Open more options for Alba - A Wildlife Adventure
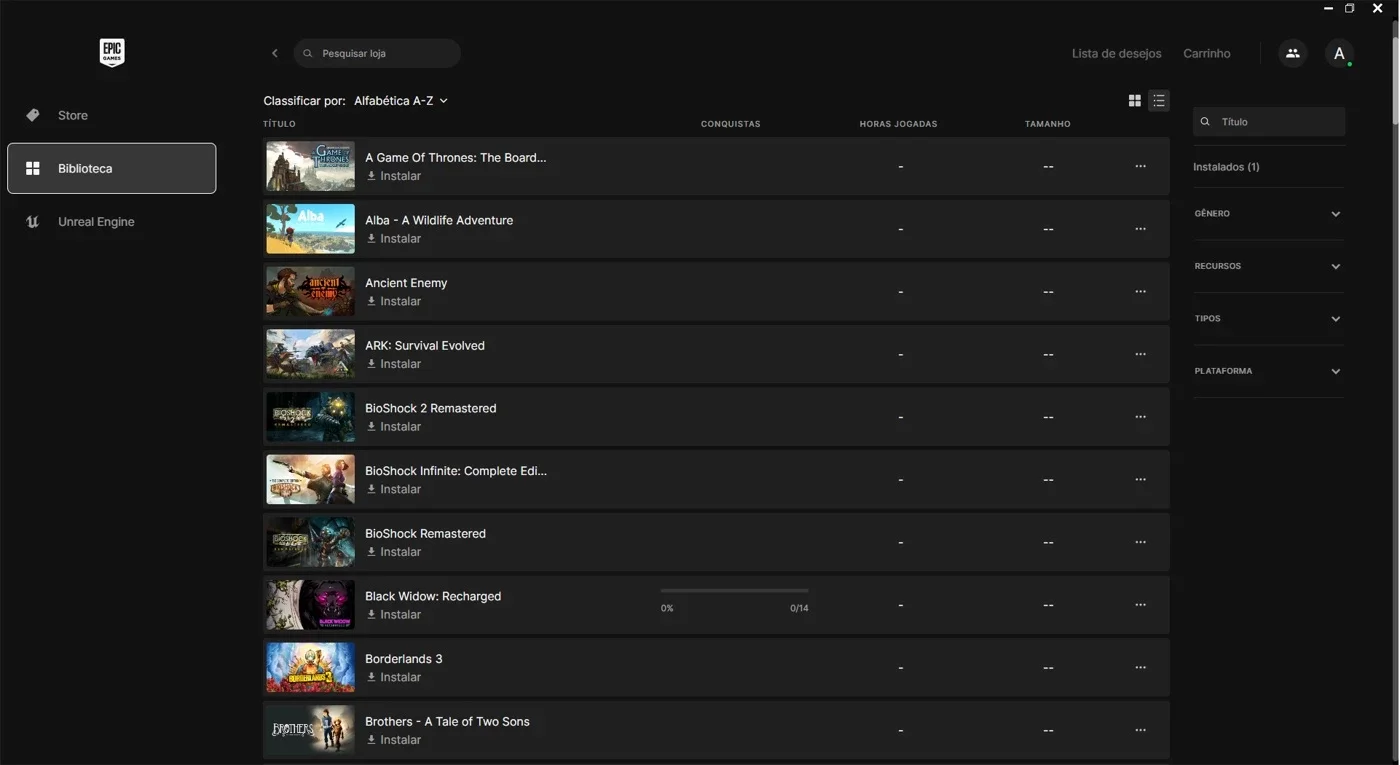The image size is (1400, 765). 1141,229
